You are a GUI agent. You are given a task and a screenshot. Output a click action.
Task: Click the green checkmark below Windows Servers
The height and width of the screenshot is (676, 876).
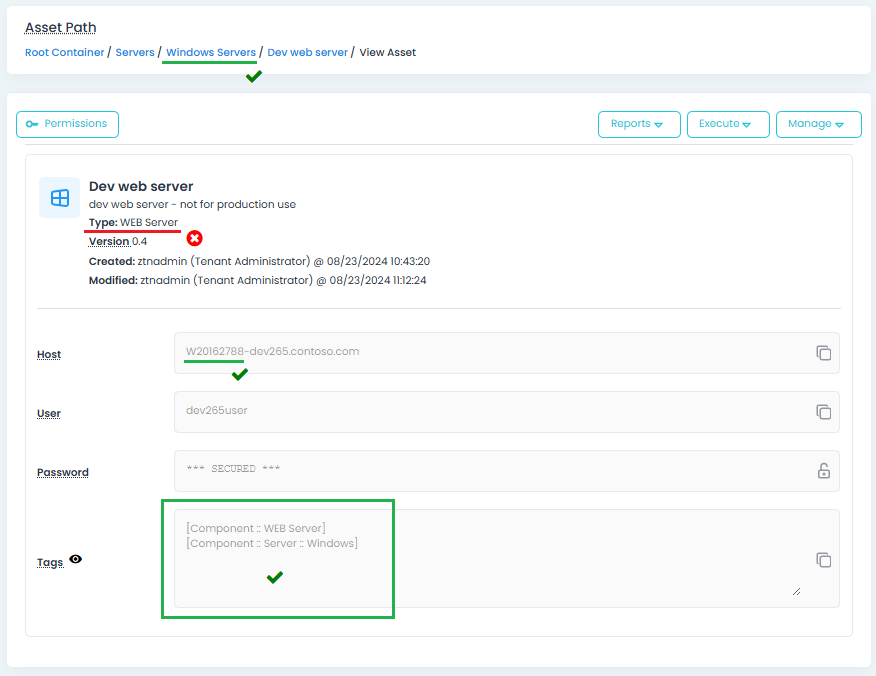coord(253,76)
